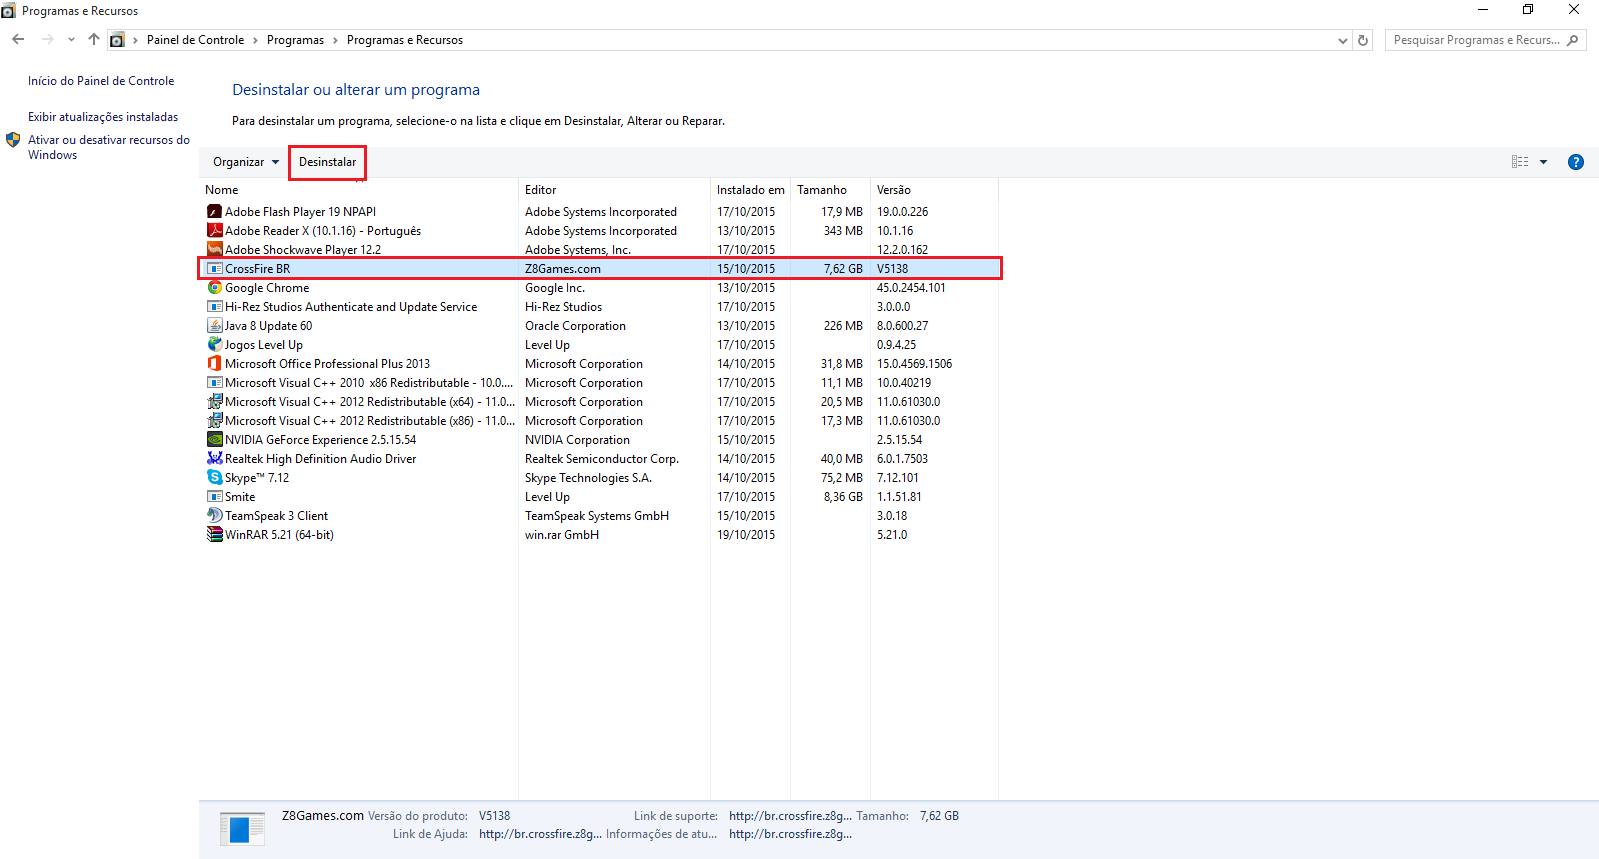
Task: Click the Adobe Reader X icon
Action: 214,231
